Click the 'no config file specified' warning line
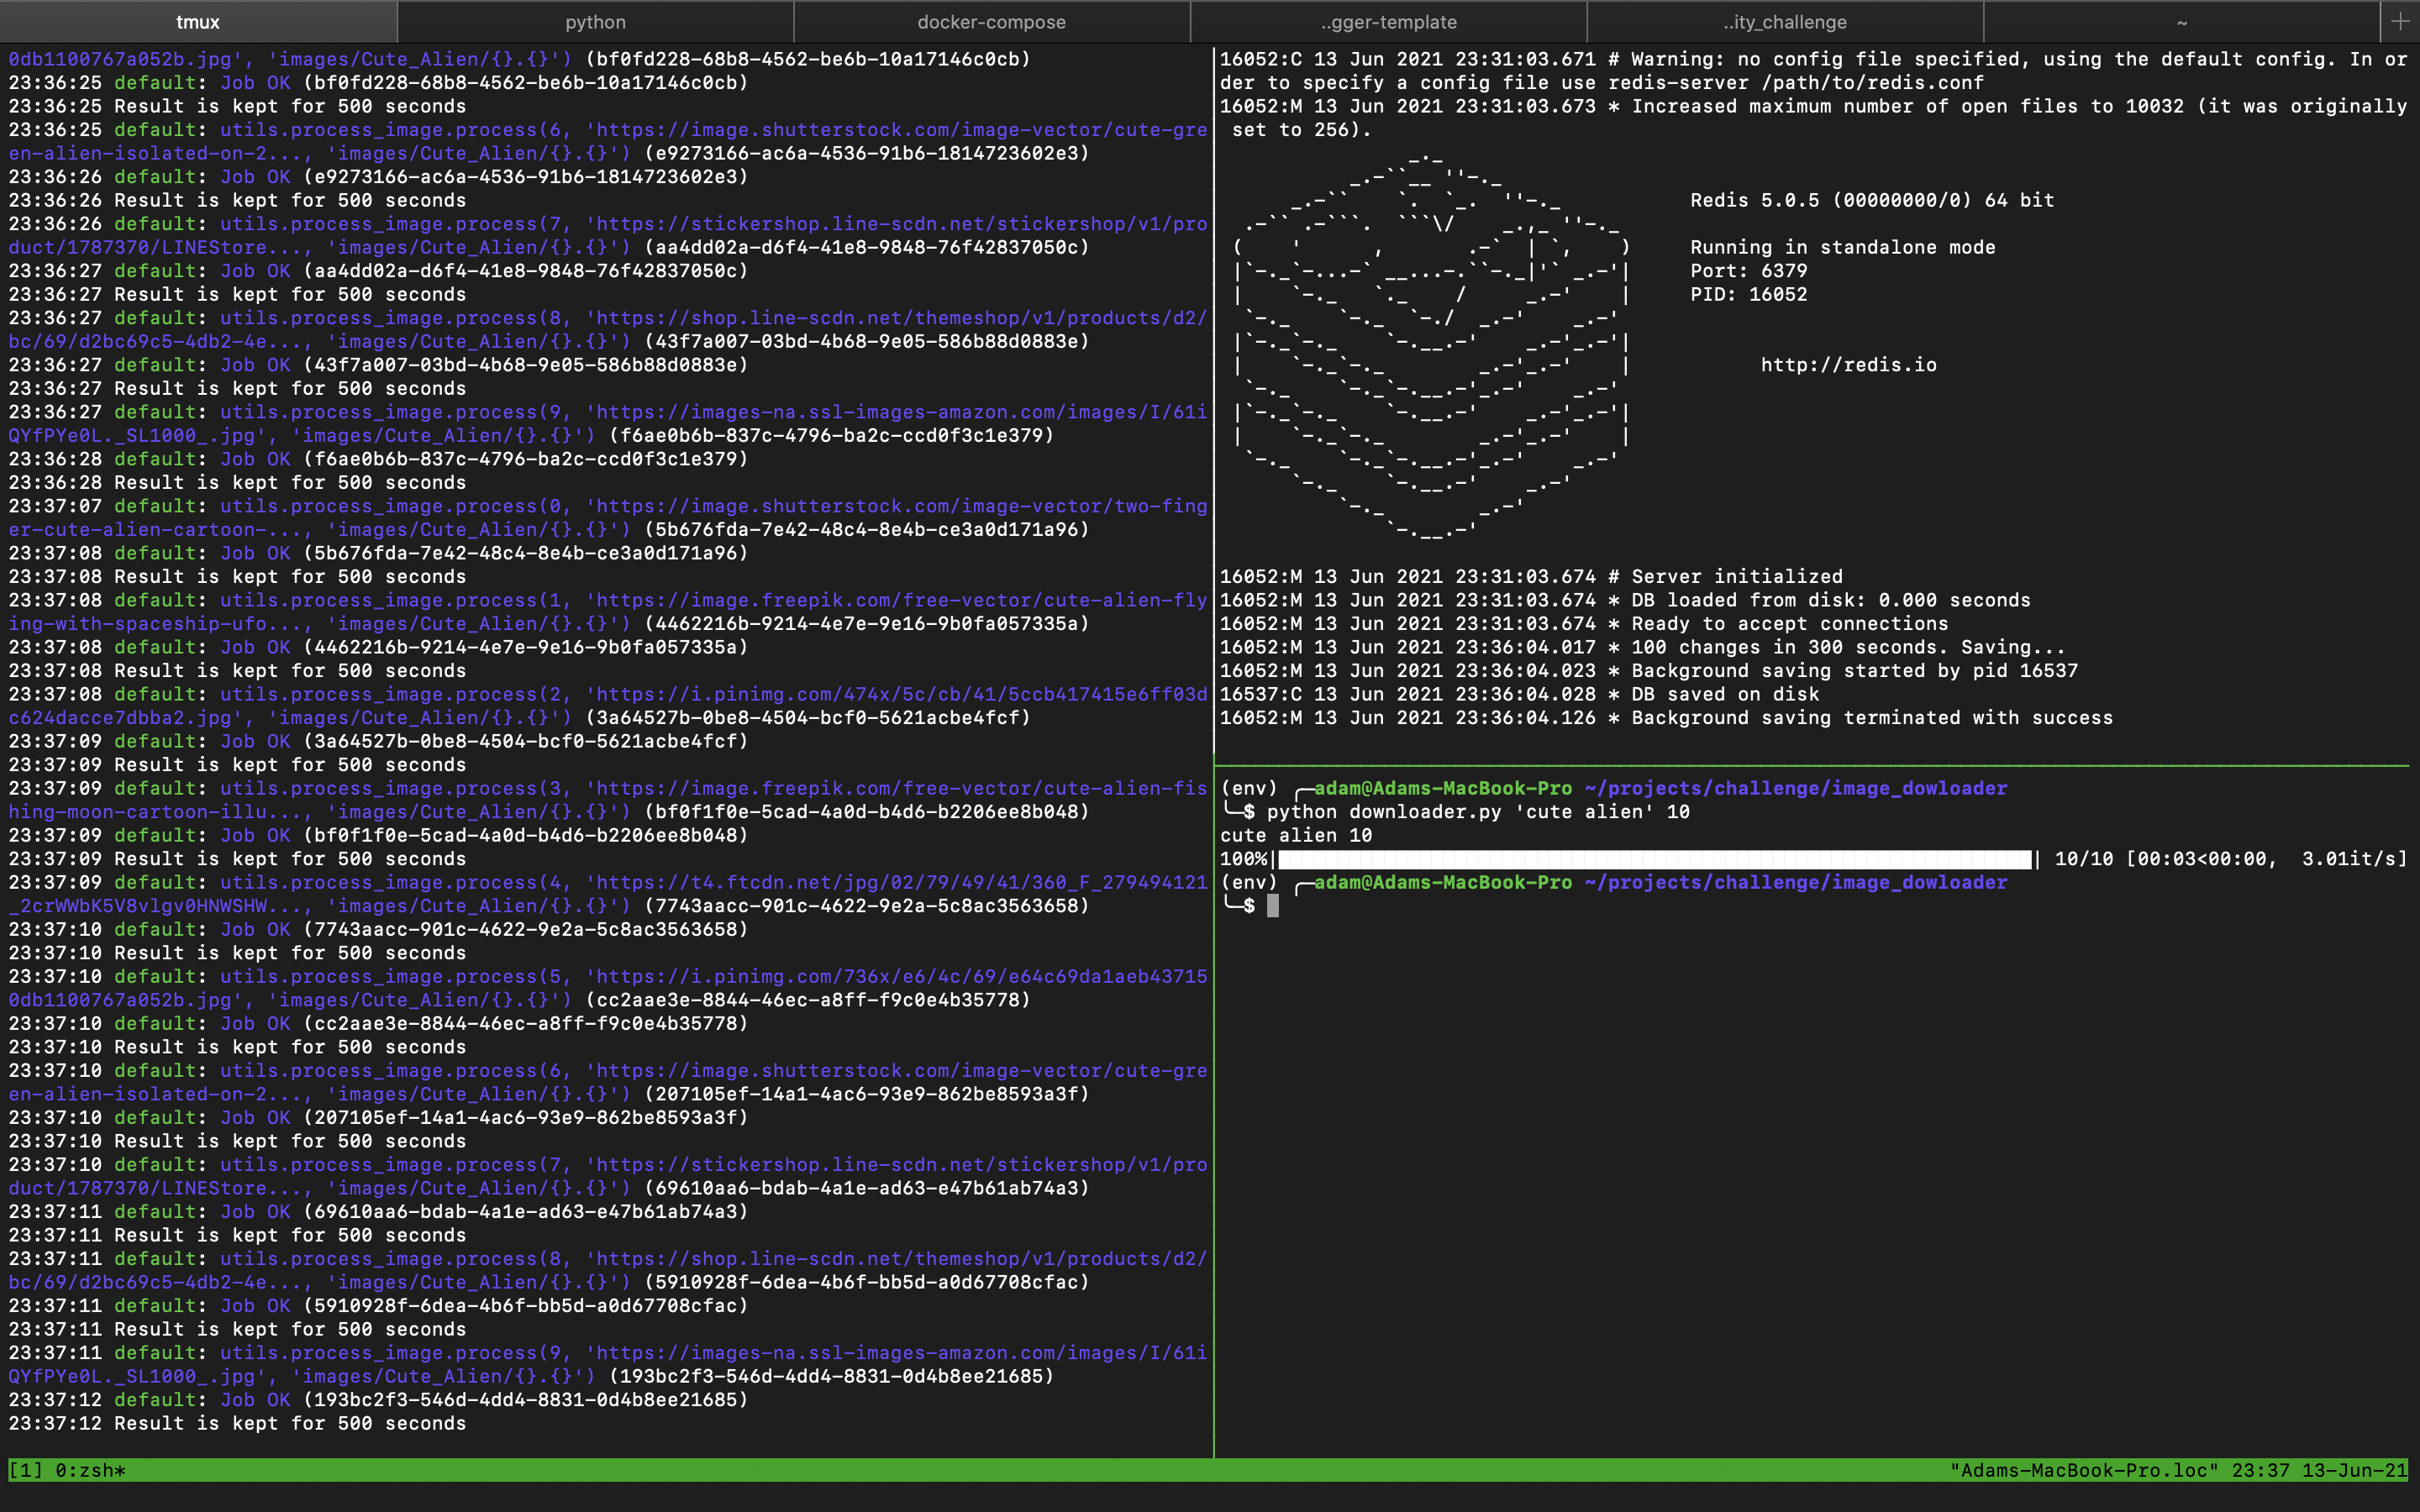 point(1813,71)
